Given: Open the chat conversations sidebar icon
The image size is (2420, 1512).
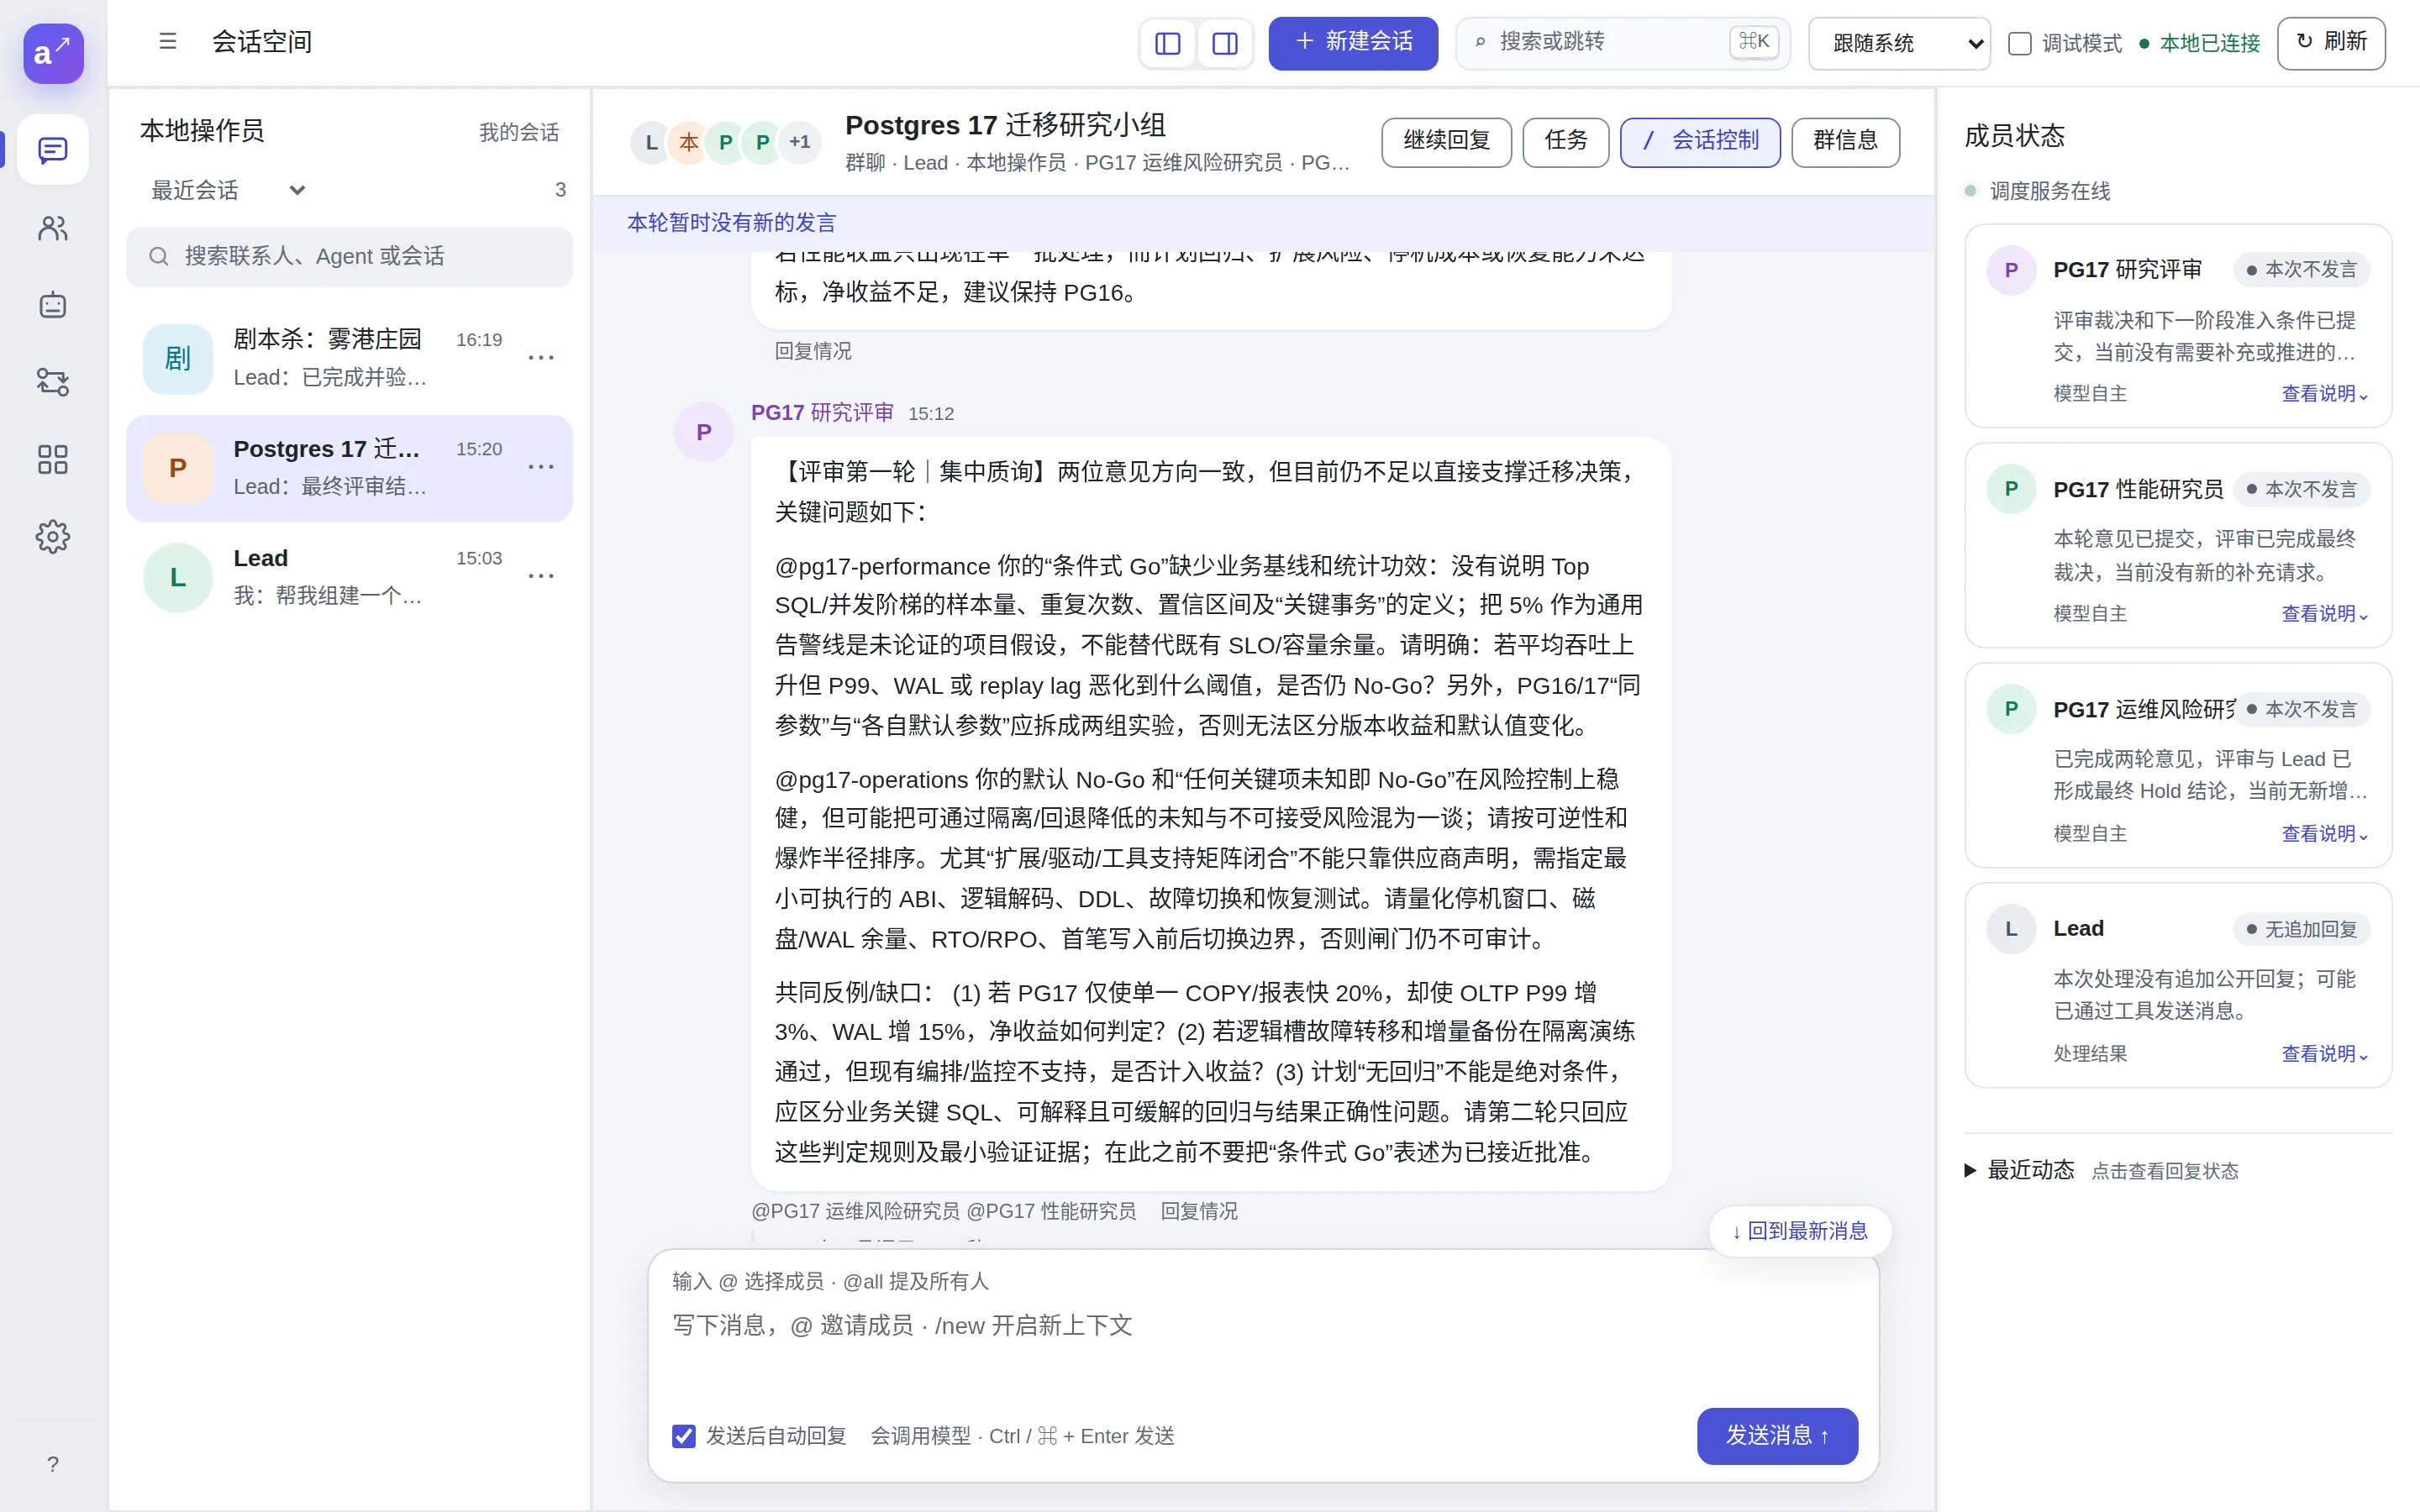Looking at the screenshot, I should [53, 150].
